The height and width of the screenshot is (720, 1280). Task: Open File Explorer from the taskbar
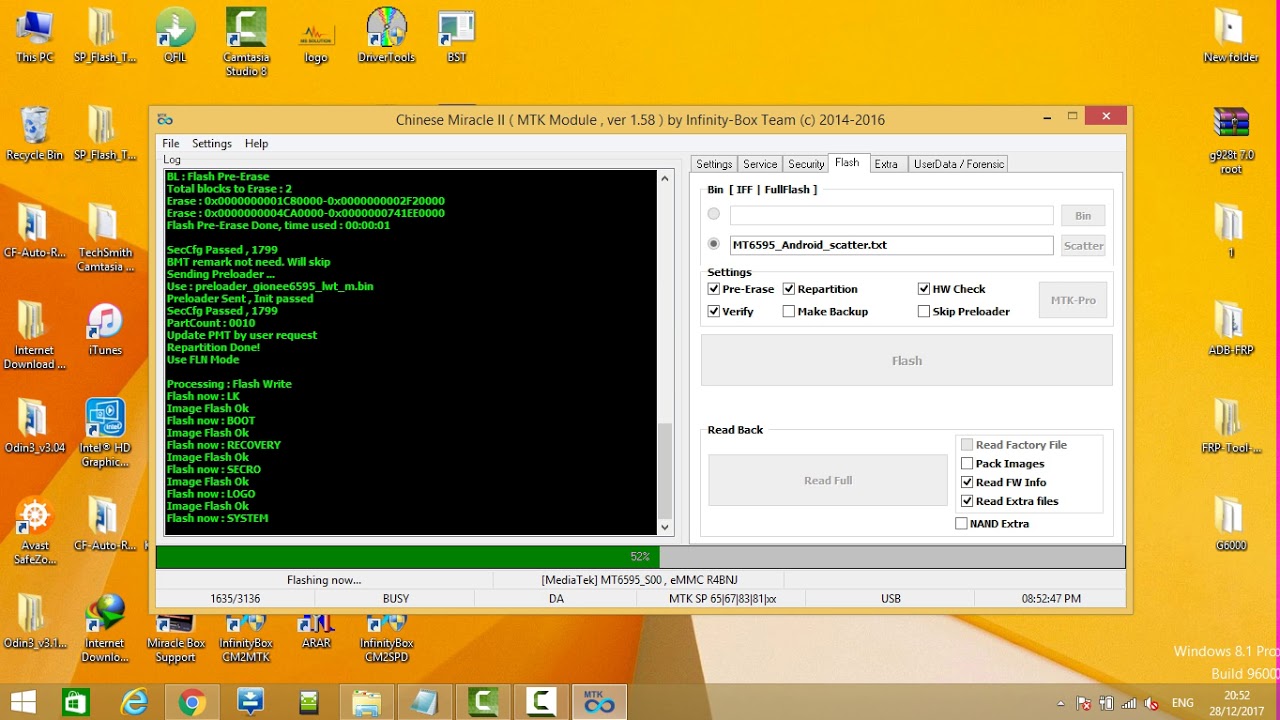(x=366, y=703)
